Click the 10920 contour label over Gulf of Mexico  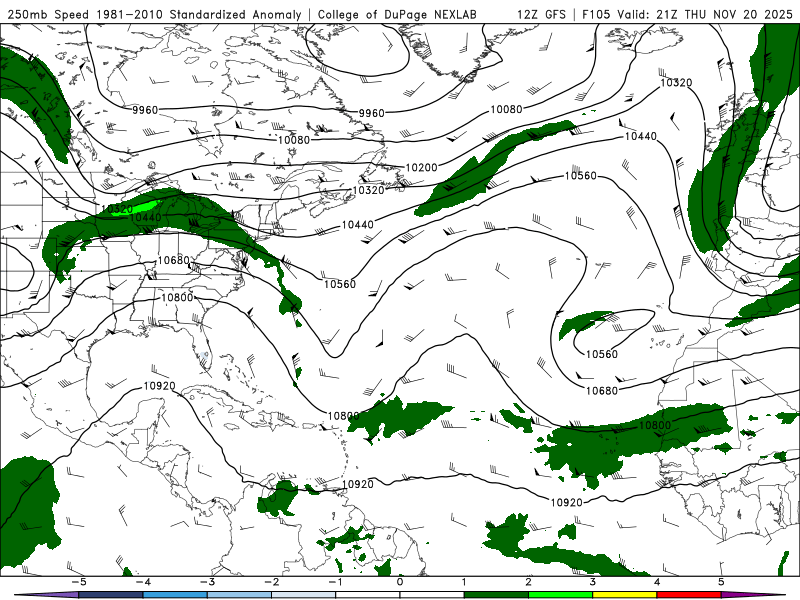tap(160, 386)
